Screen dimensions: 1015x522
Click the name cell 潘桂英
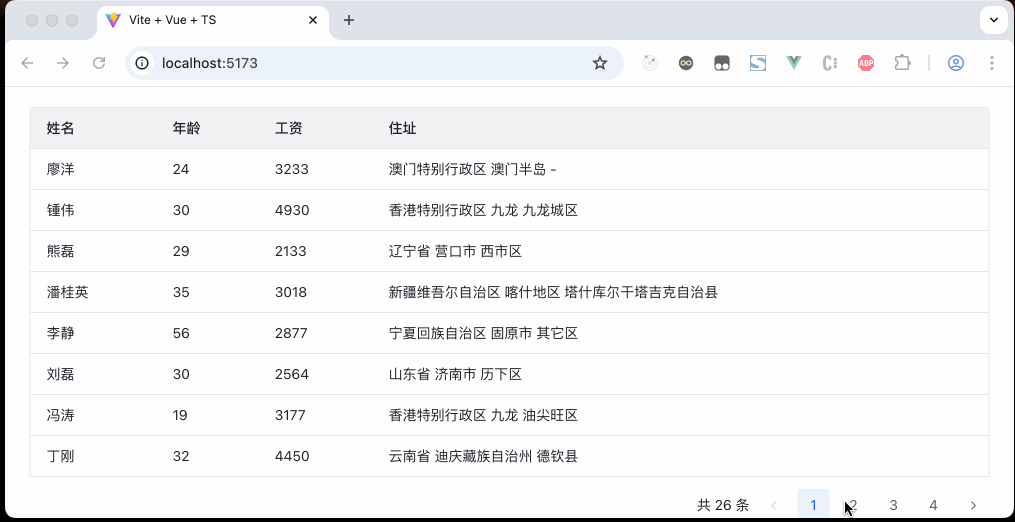[x=67, y=292]
